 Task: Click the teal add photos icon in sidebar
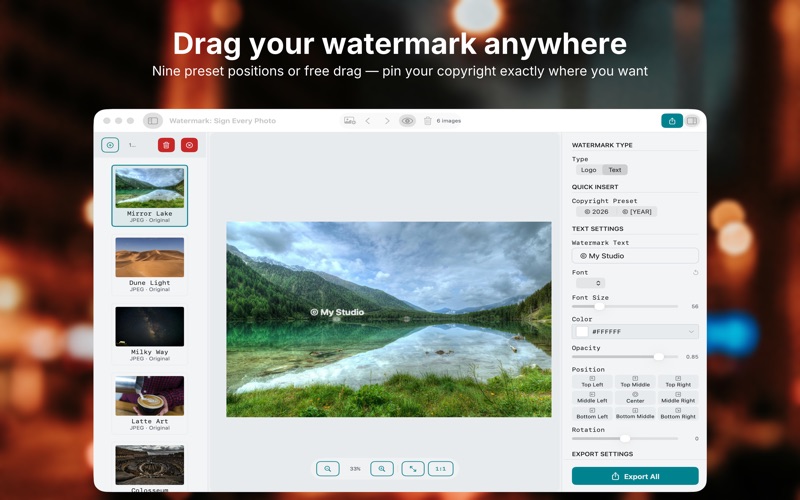(x=110, y=145)
